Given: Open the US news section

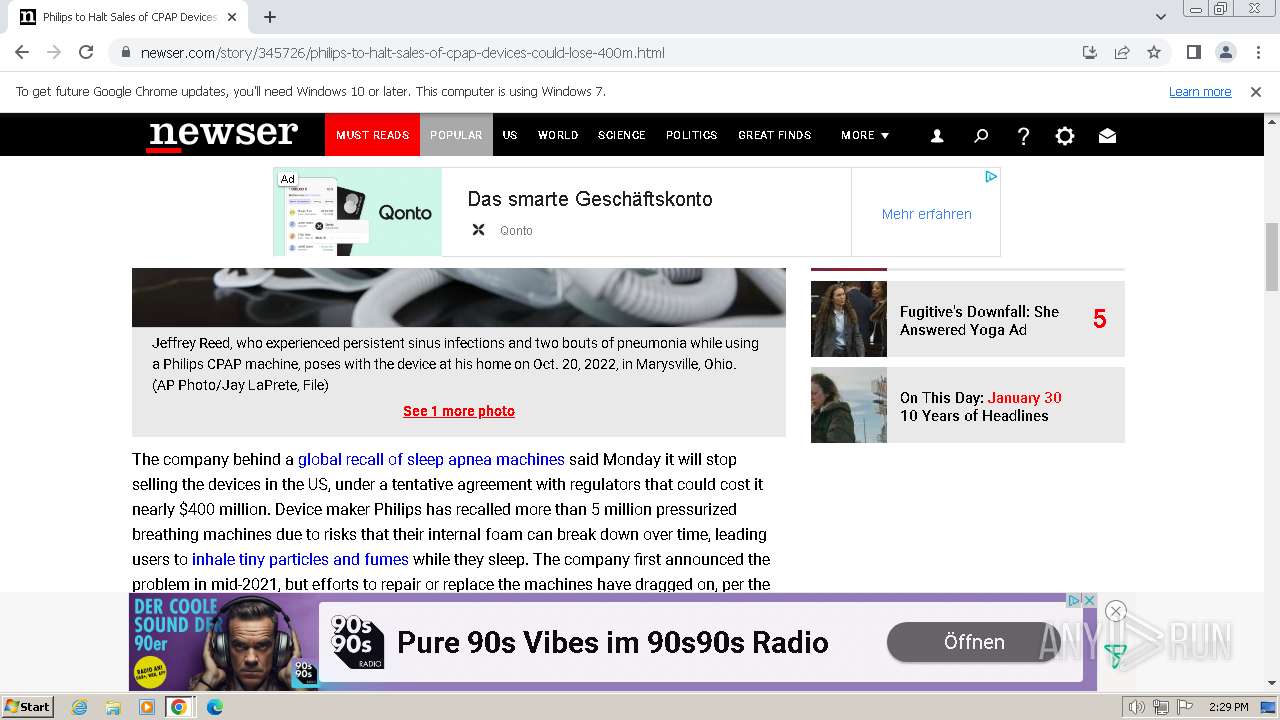Looking at the screenshot, I should pos(510,135).
